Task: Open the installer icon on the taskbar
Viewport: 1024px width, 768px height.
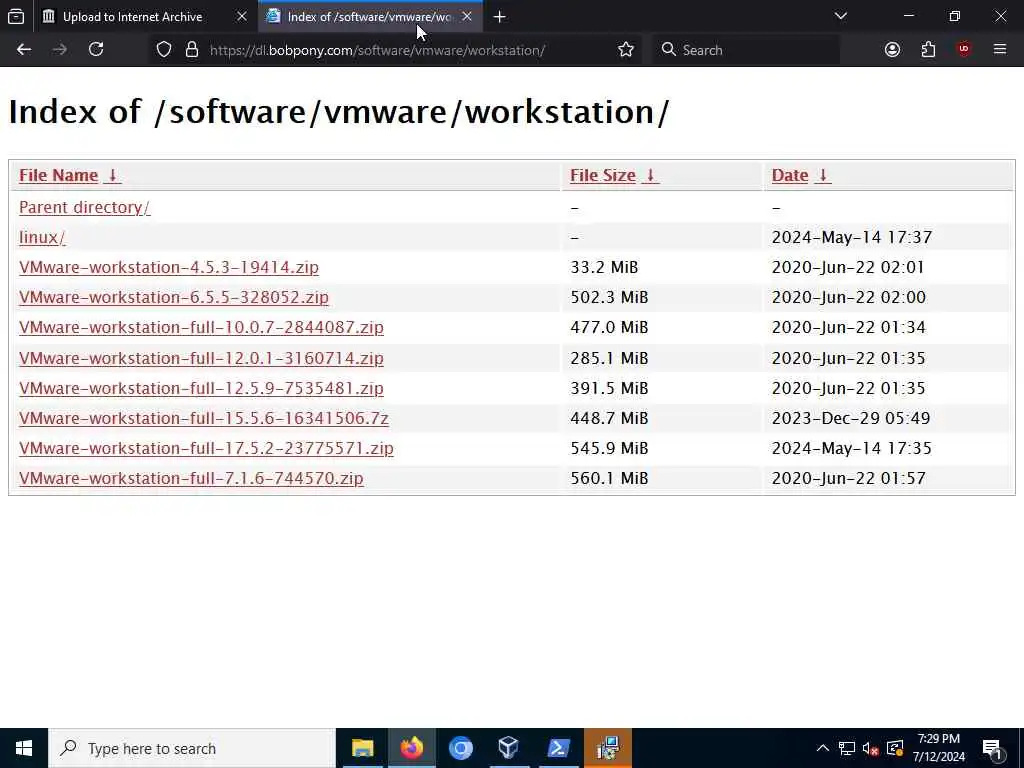Action: (x=608, y=748)
